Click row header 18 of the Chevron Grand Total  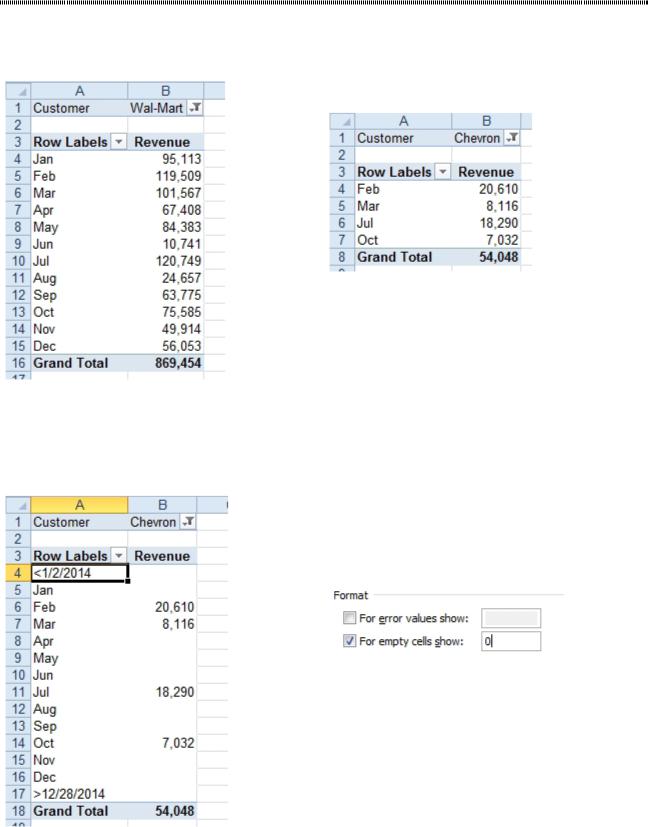tap(18, 811)
